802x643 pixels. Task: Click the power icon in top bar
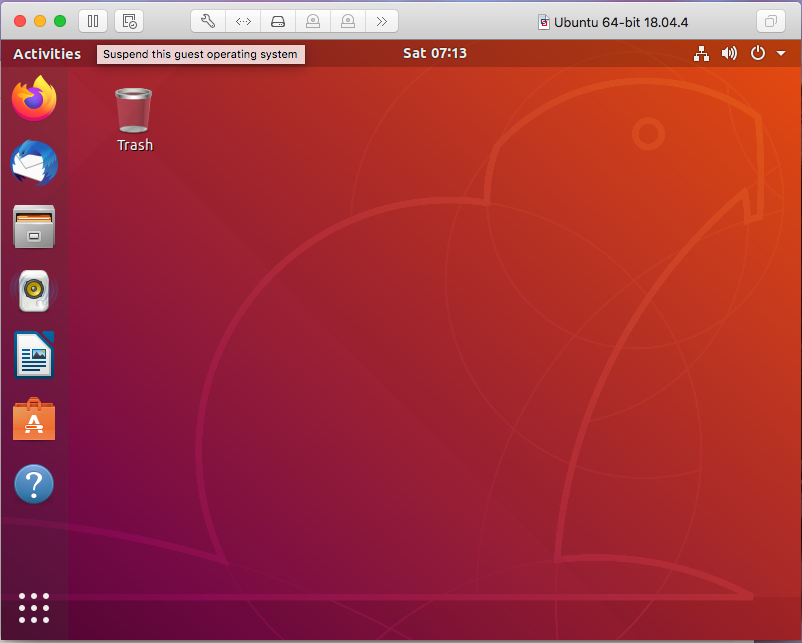pos(758,53)
